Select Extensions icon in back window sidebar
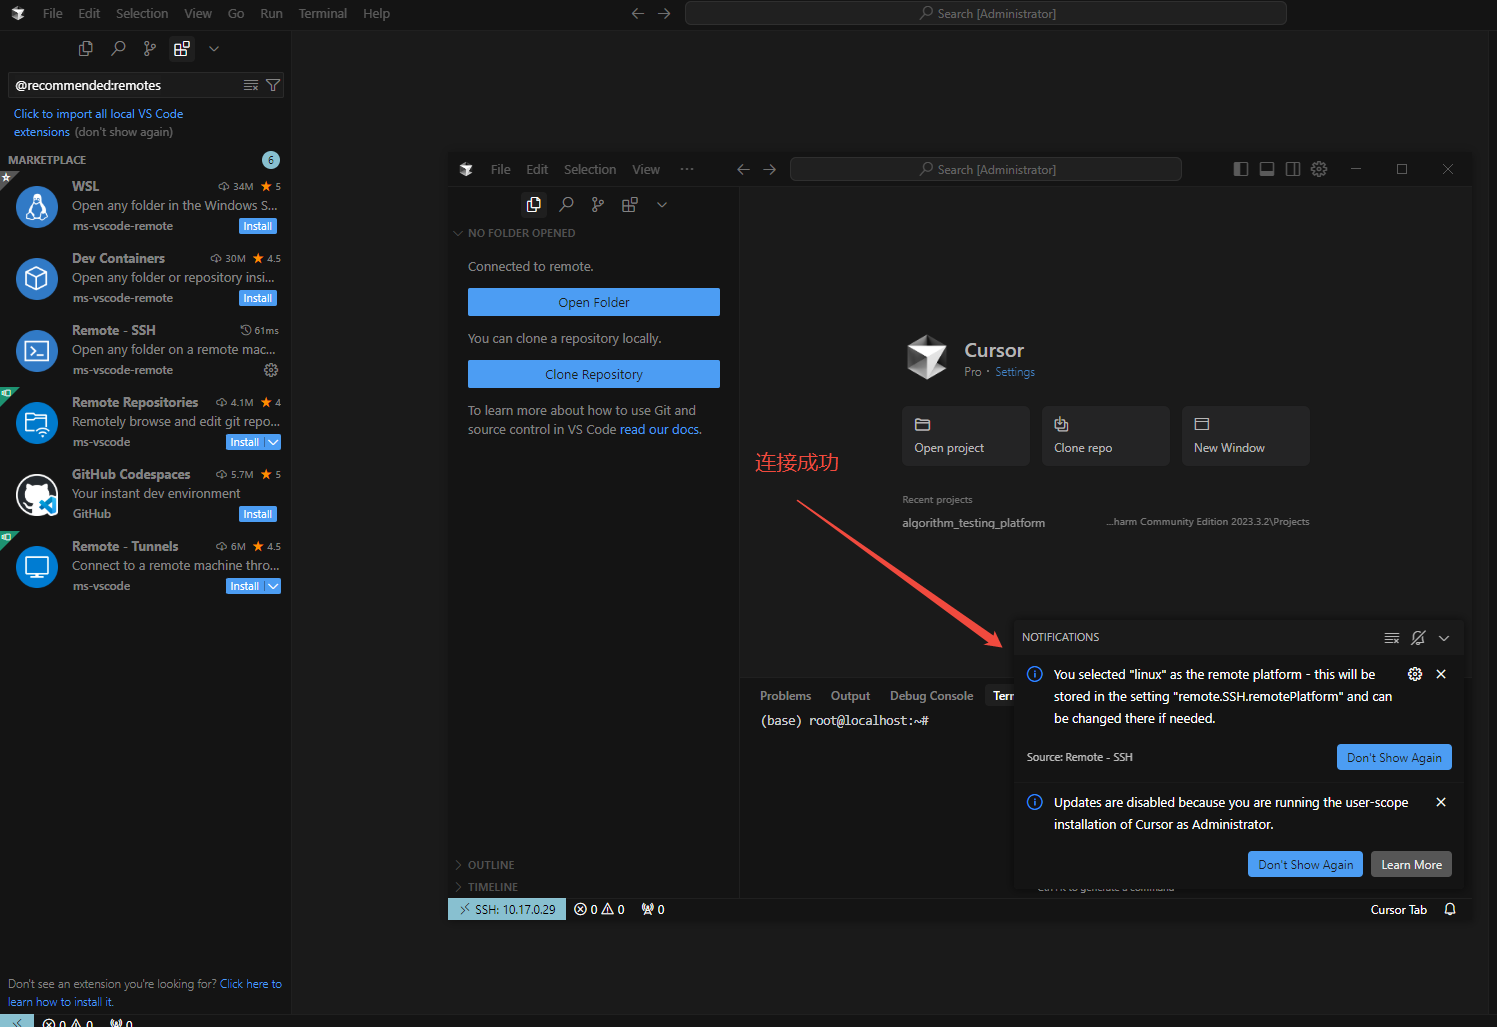 click(182, 48)
